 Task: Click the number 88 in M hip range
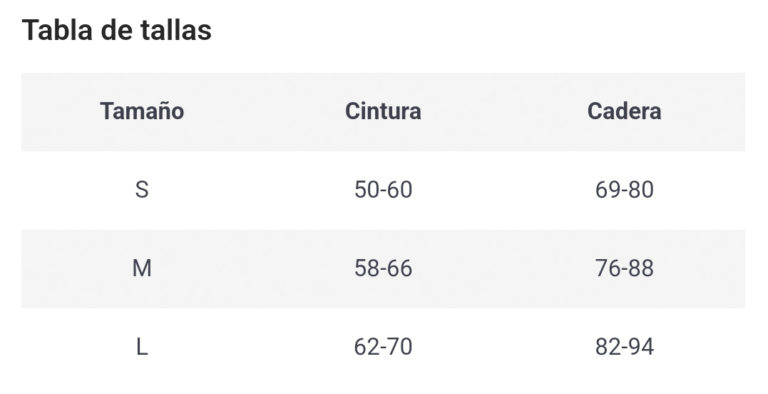click(641, 269)
